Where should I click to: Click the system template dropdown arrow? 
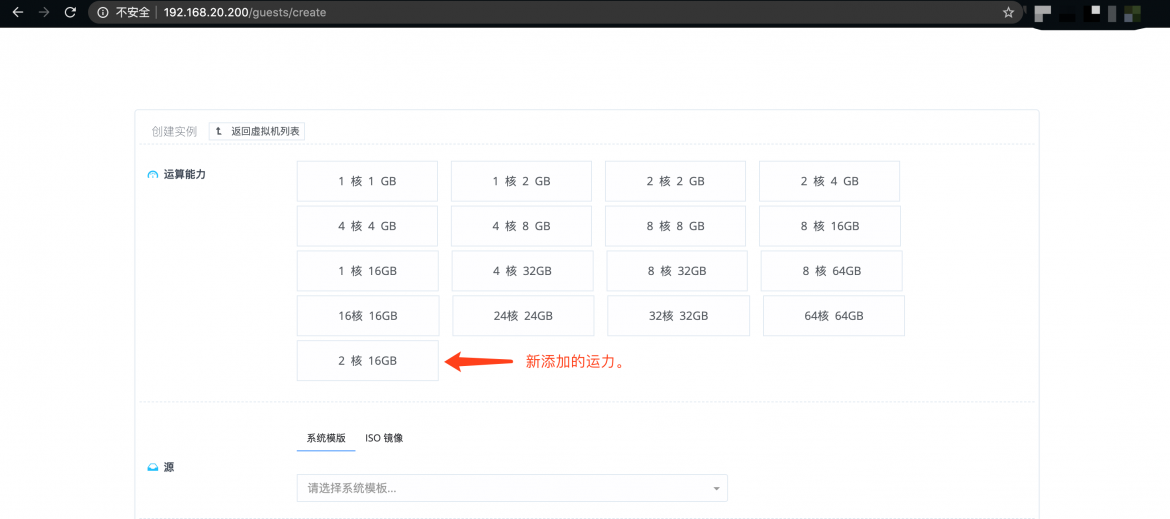(x=716, y=489)
